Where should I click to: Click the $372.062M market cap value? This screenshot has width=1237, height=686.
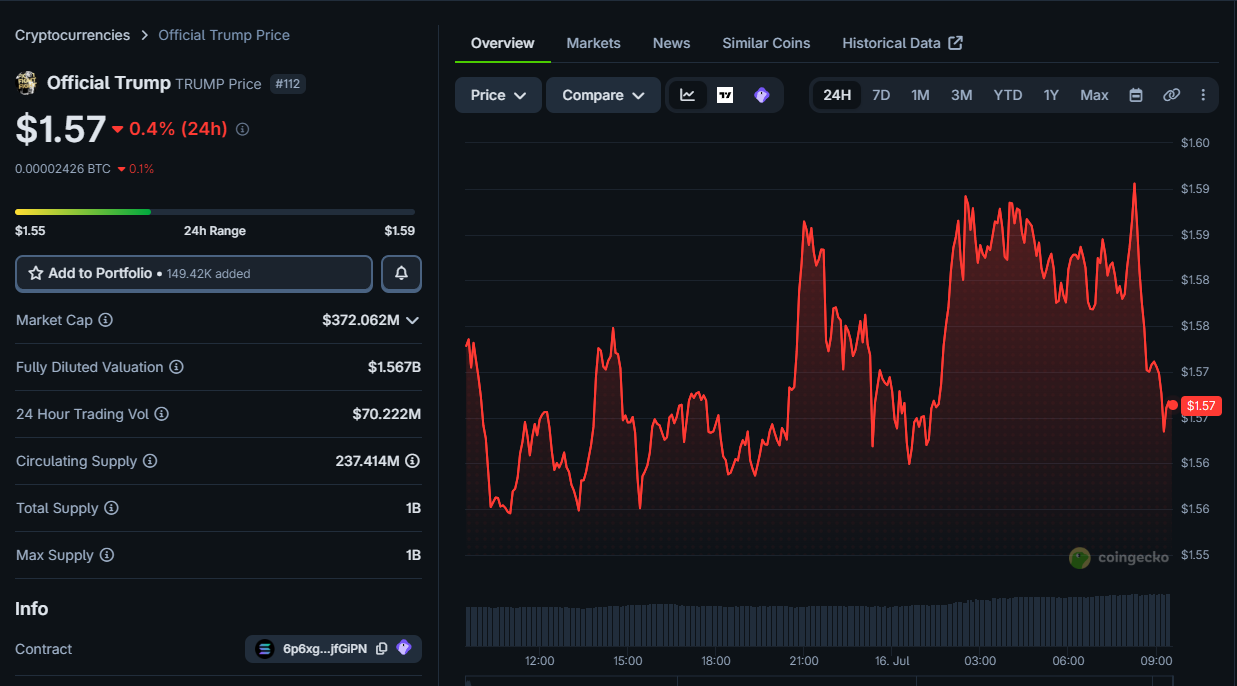pos(361,320)
